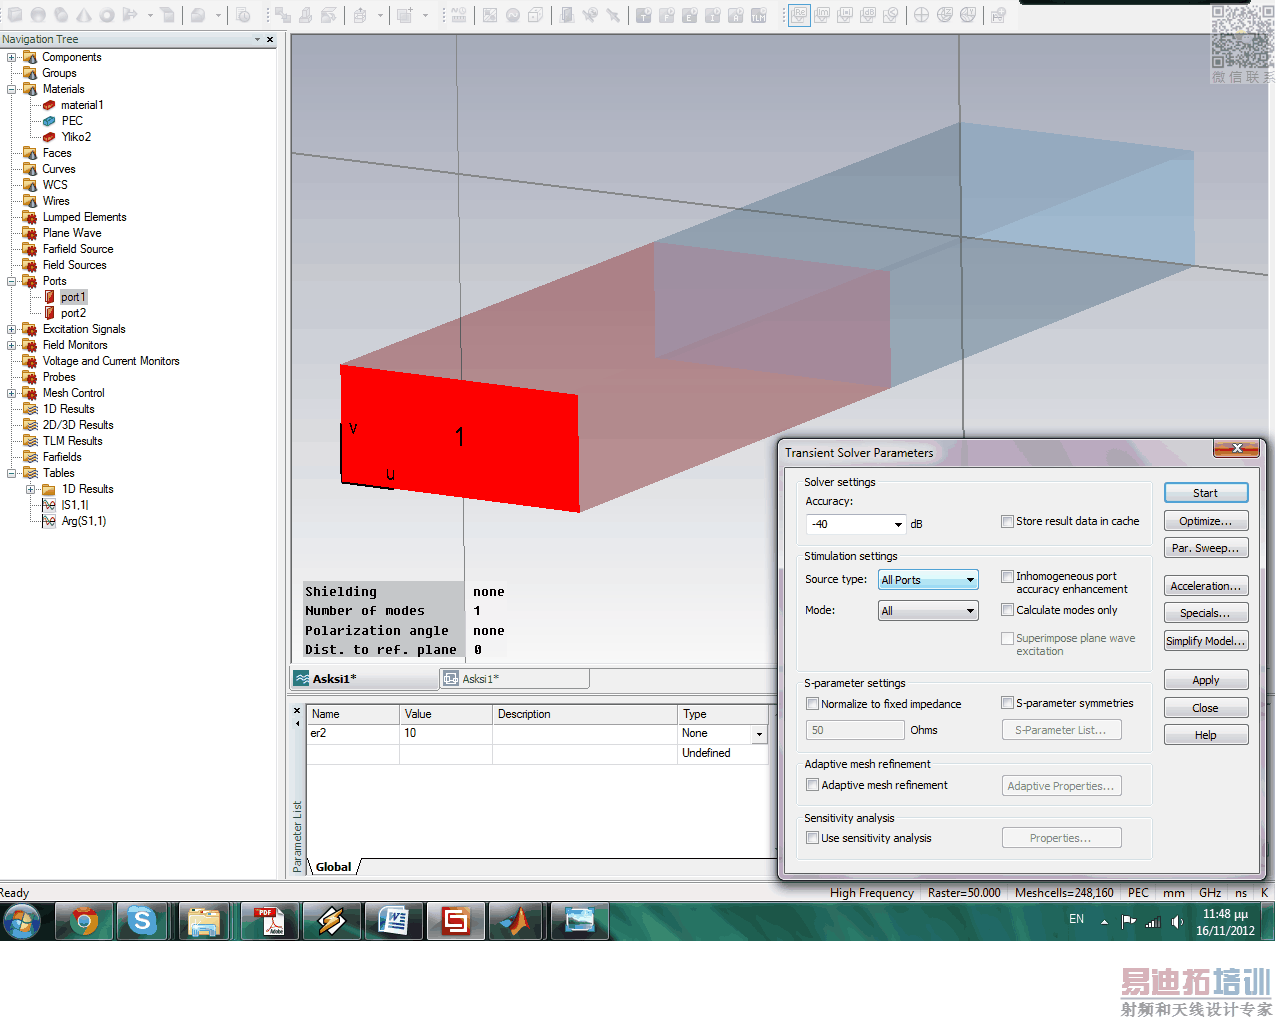Start the Asymptotic solver (A) icon

(735, 15)
